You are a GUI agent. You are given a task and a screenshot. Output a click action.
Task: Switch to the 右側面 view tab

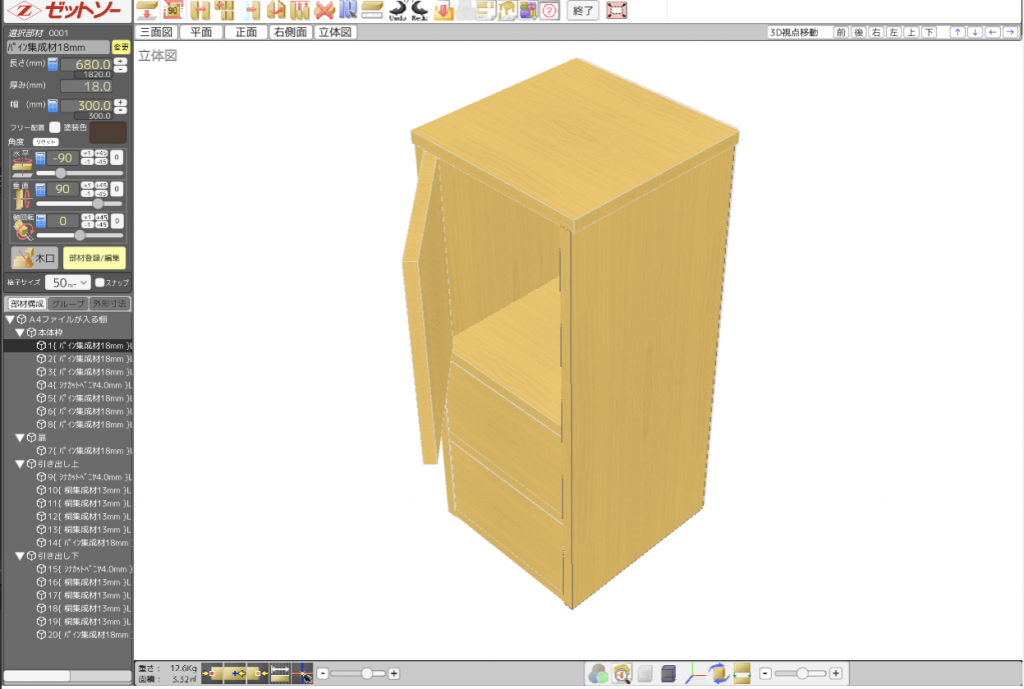coord(291,32)
